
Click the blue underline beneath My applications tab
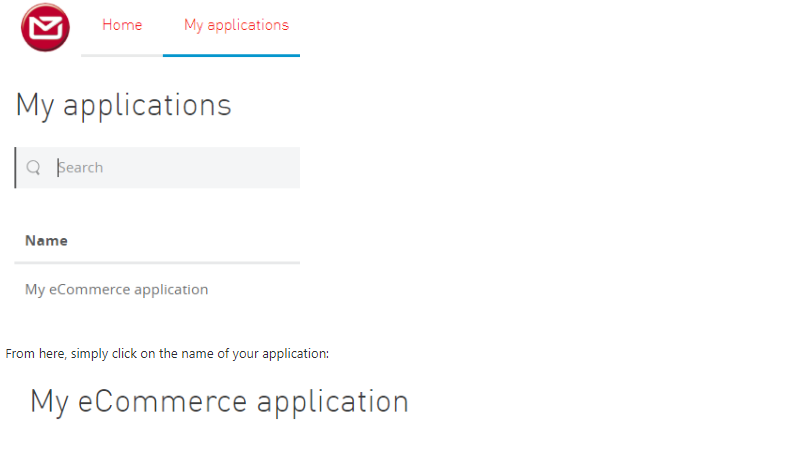[x=231, y=55]
